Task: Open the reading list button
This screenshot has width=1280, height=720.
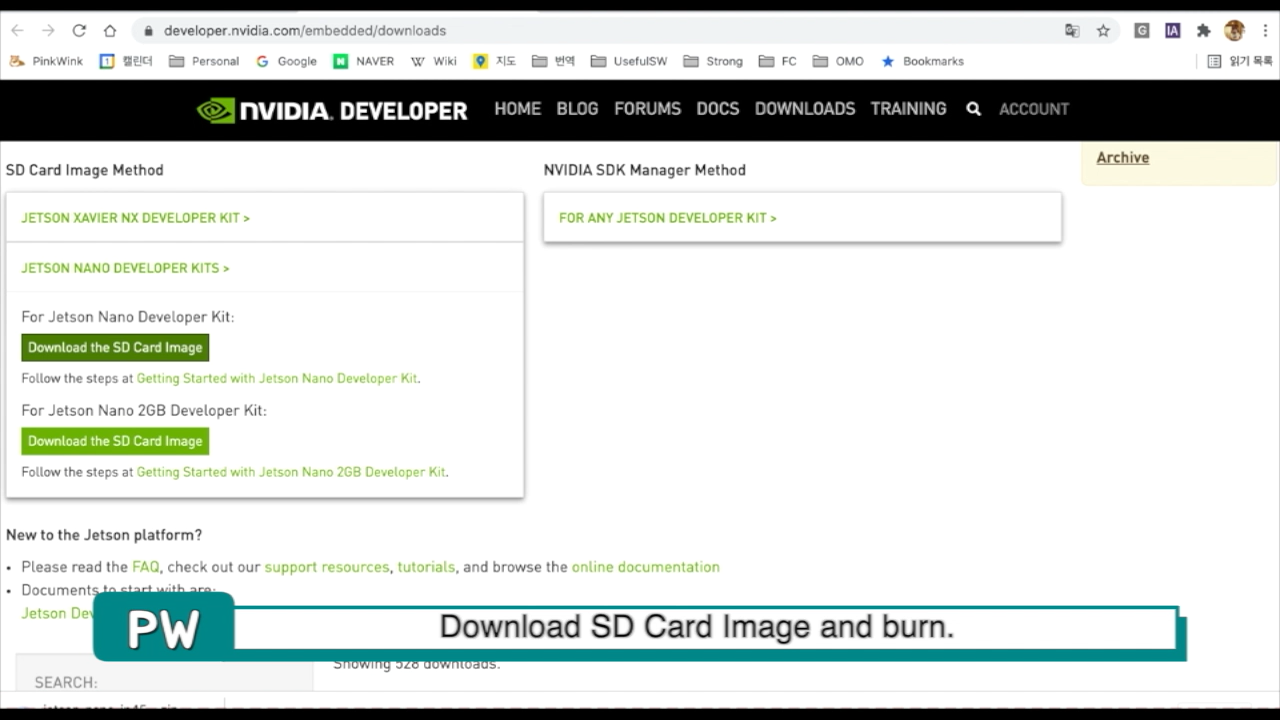Action: pos(1240,61)
